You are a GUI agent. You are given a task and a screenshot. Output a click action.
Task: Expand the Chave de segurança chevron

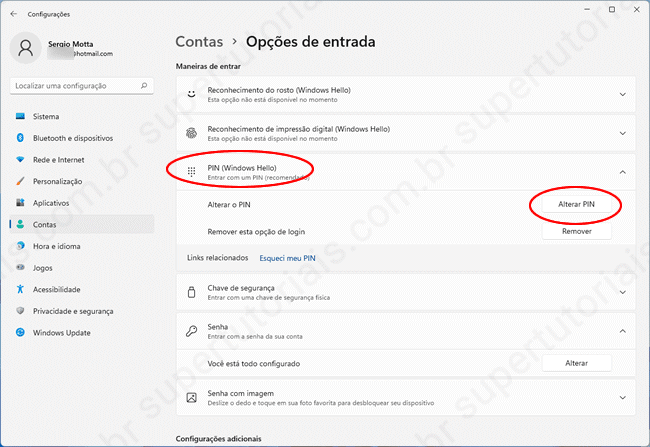point(622,292)
